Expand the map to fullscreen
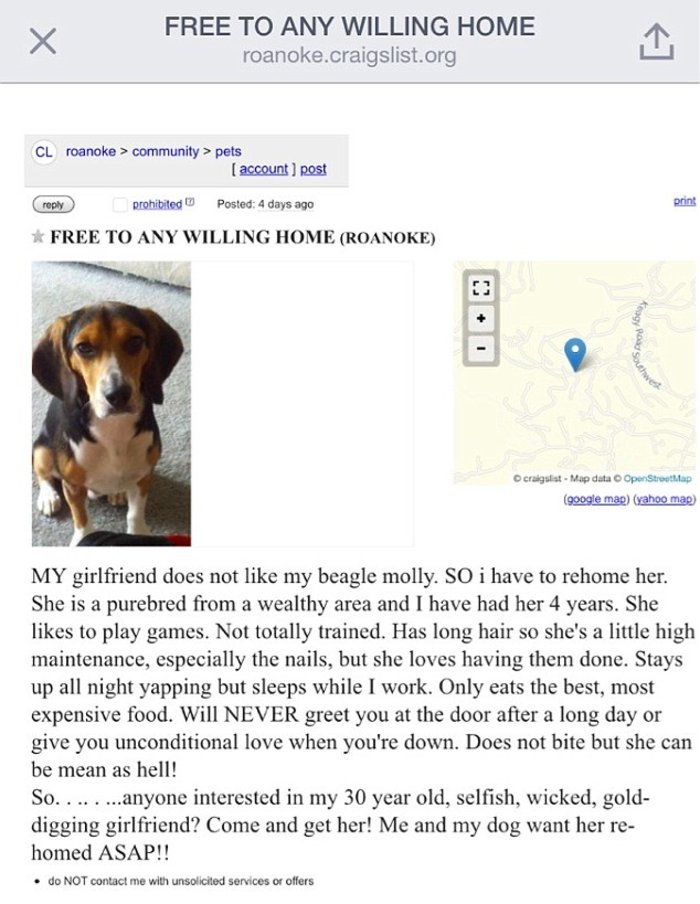 click(x=481, y=288)
